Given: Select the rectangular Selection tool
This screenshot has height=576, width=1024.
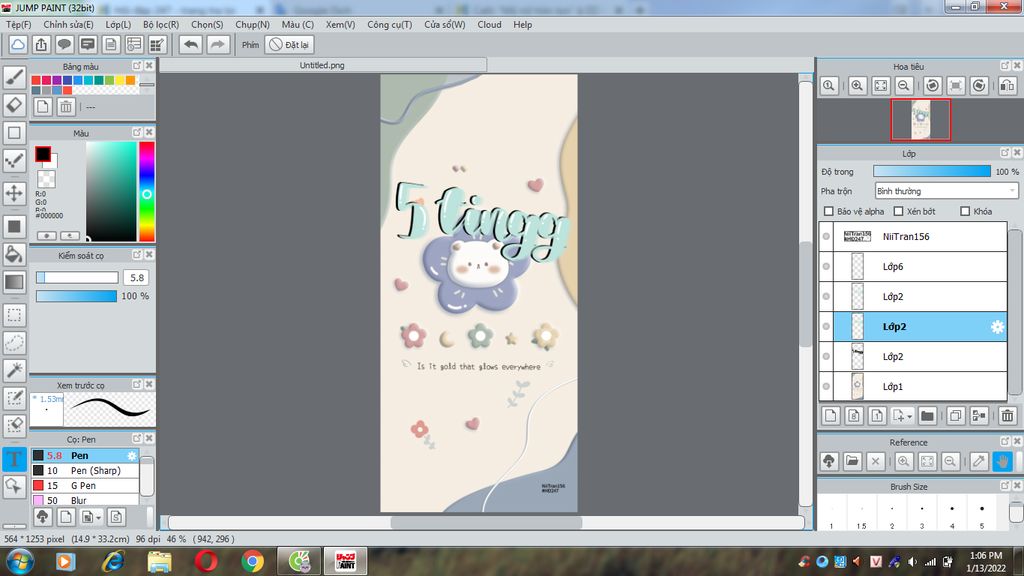Looking at the screenshot, I should click(14, 315).
